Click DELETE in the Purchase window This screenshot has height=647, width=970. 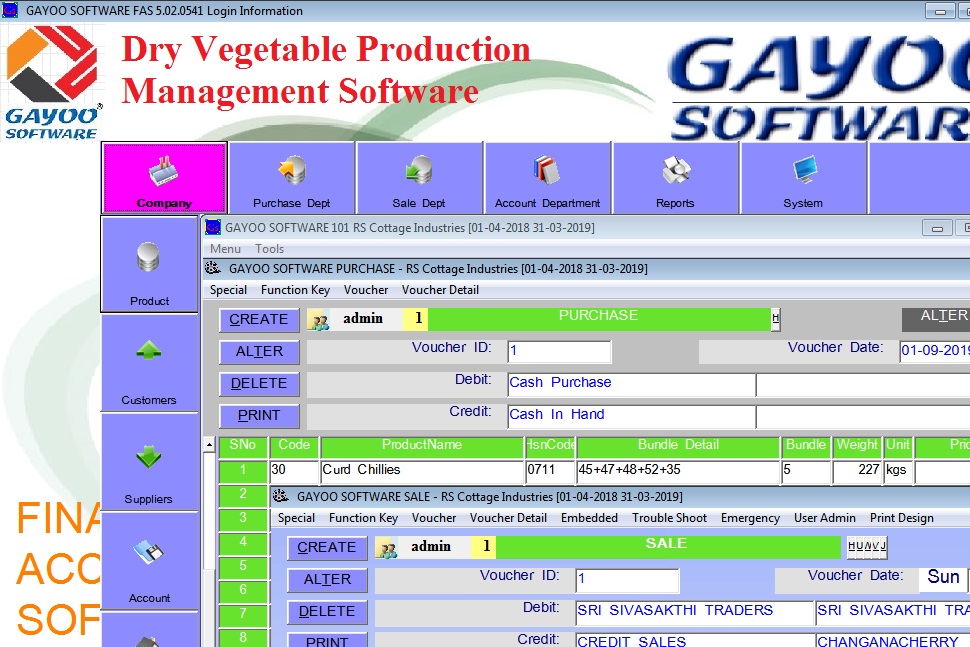click(259, 384)
